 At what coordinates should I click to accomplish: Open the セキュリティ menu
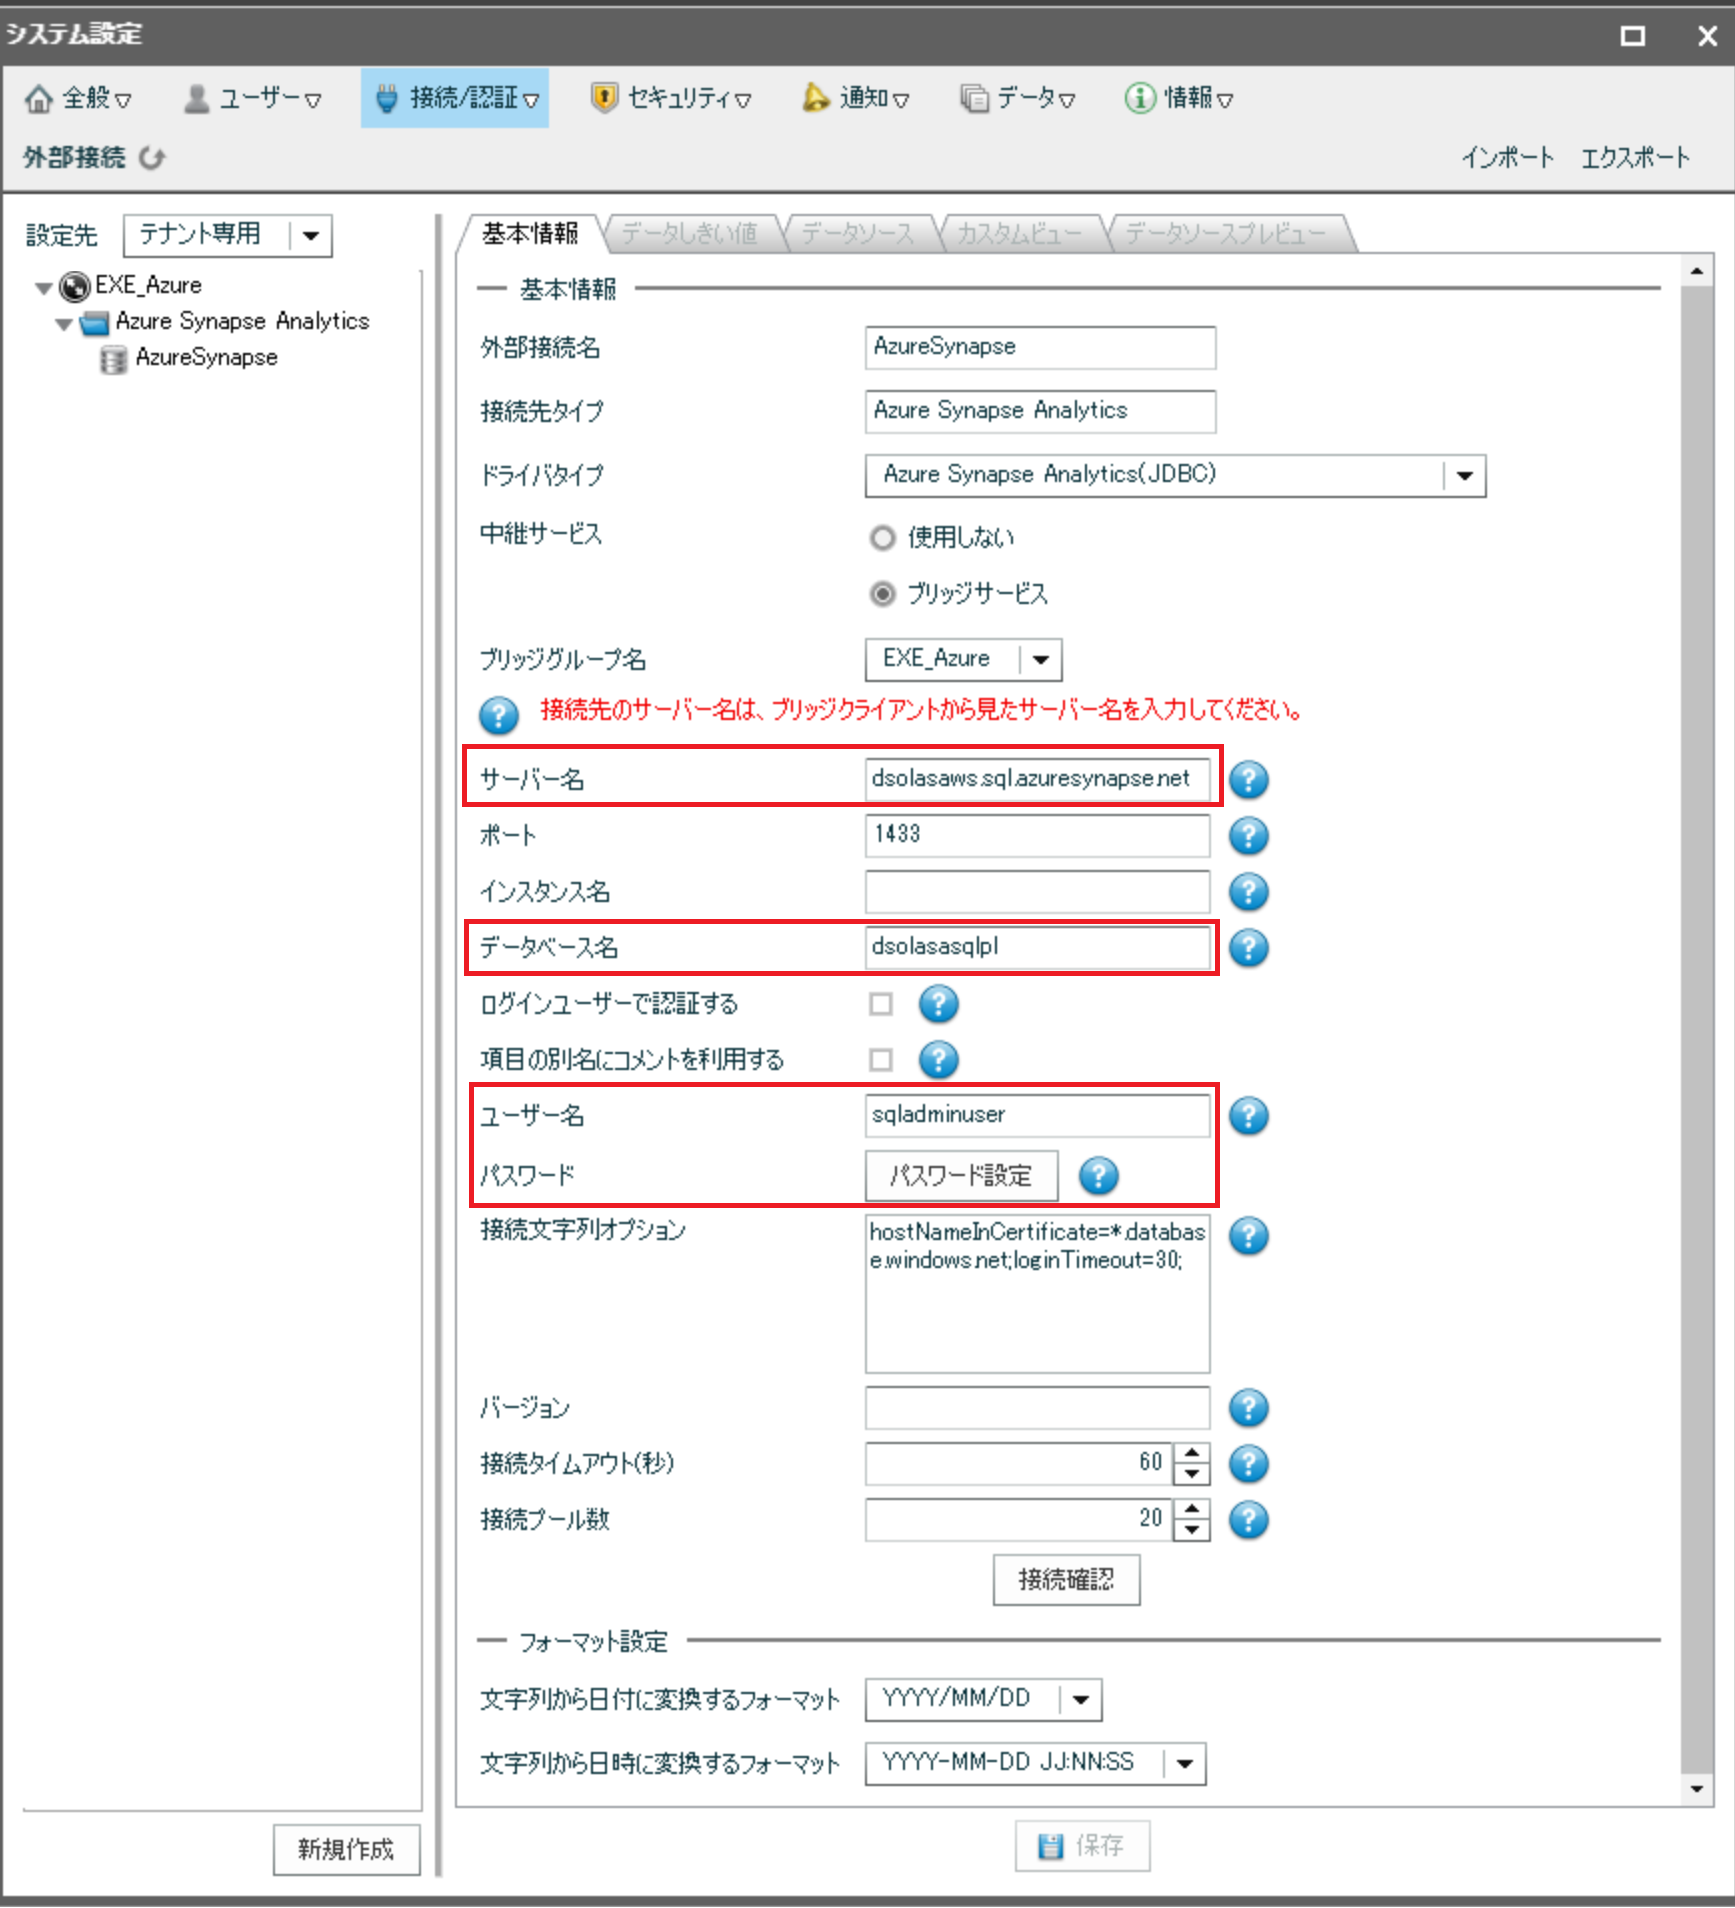point(671,98)
